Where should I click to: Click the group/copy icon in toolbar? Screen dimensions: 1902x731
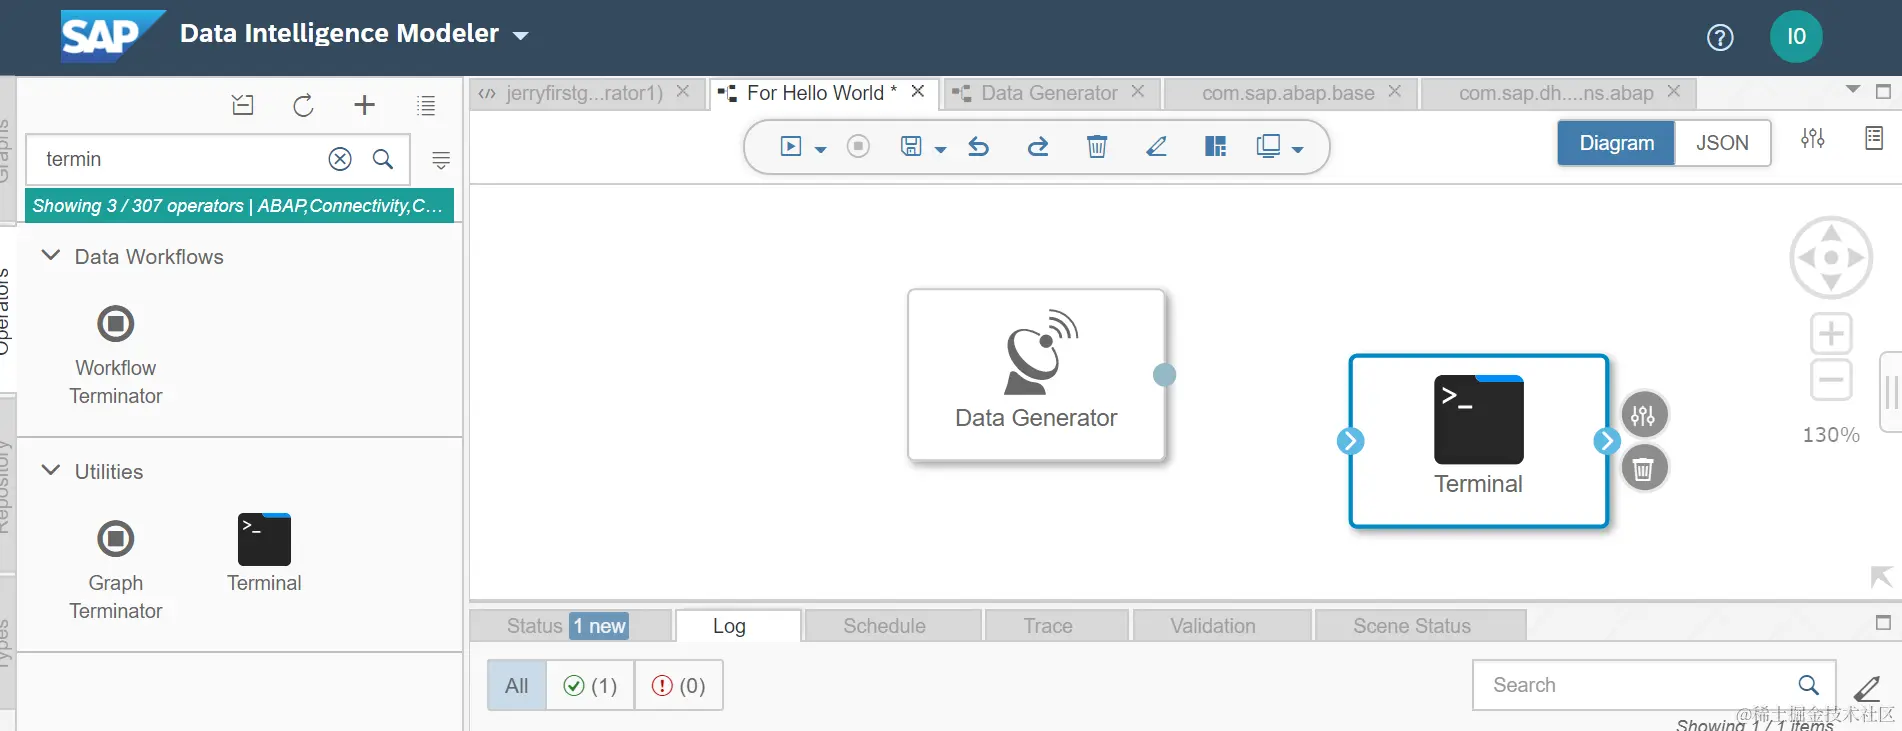click(1268, 146)
